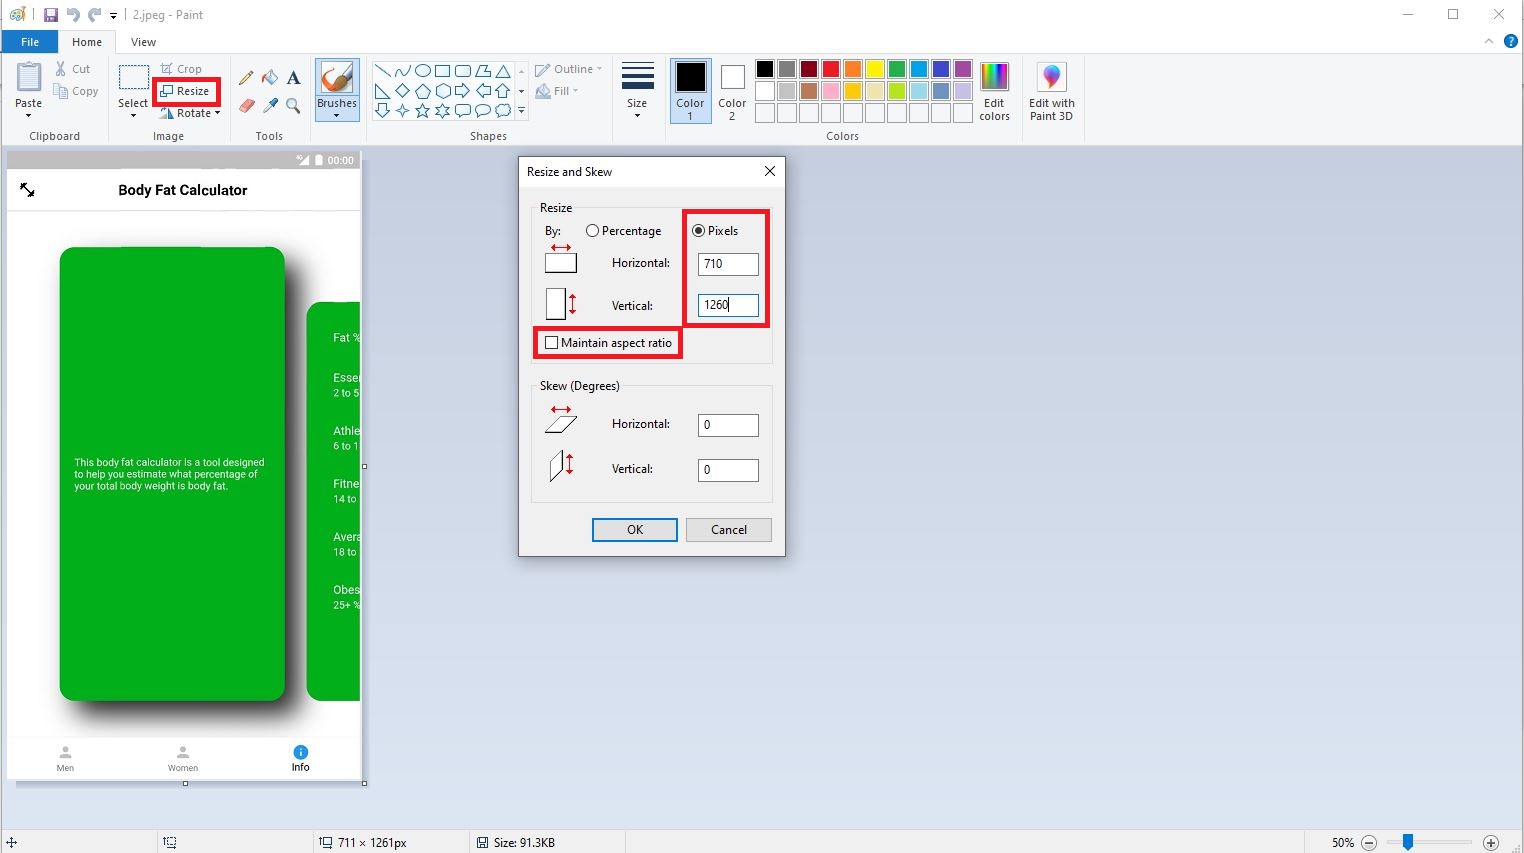Check Maintain aspect ratio
1524x853 pixels.
click(552, 342)
